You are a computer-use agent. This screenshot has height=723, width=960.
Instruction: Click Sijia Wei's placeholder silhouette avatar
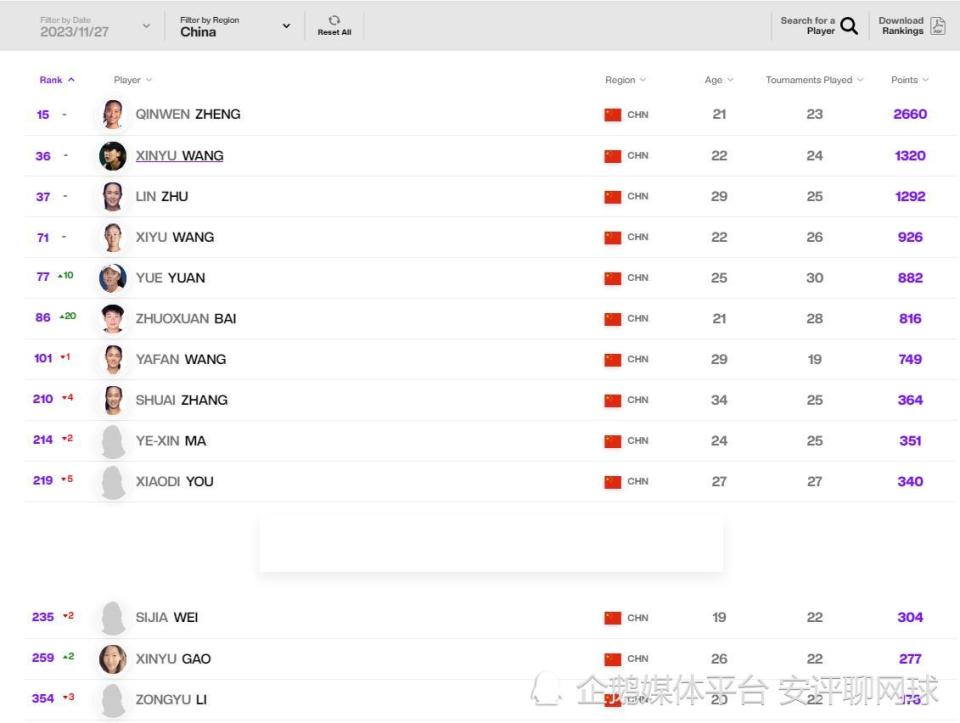tap(113, 618)
